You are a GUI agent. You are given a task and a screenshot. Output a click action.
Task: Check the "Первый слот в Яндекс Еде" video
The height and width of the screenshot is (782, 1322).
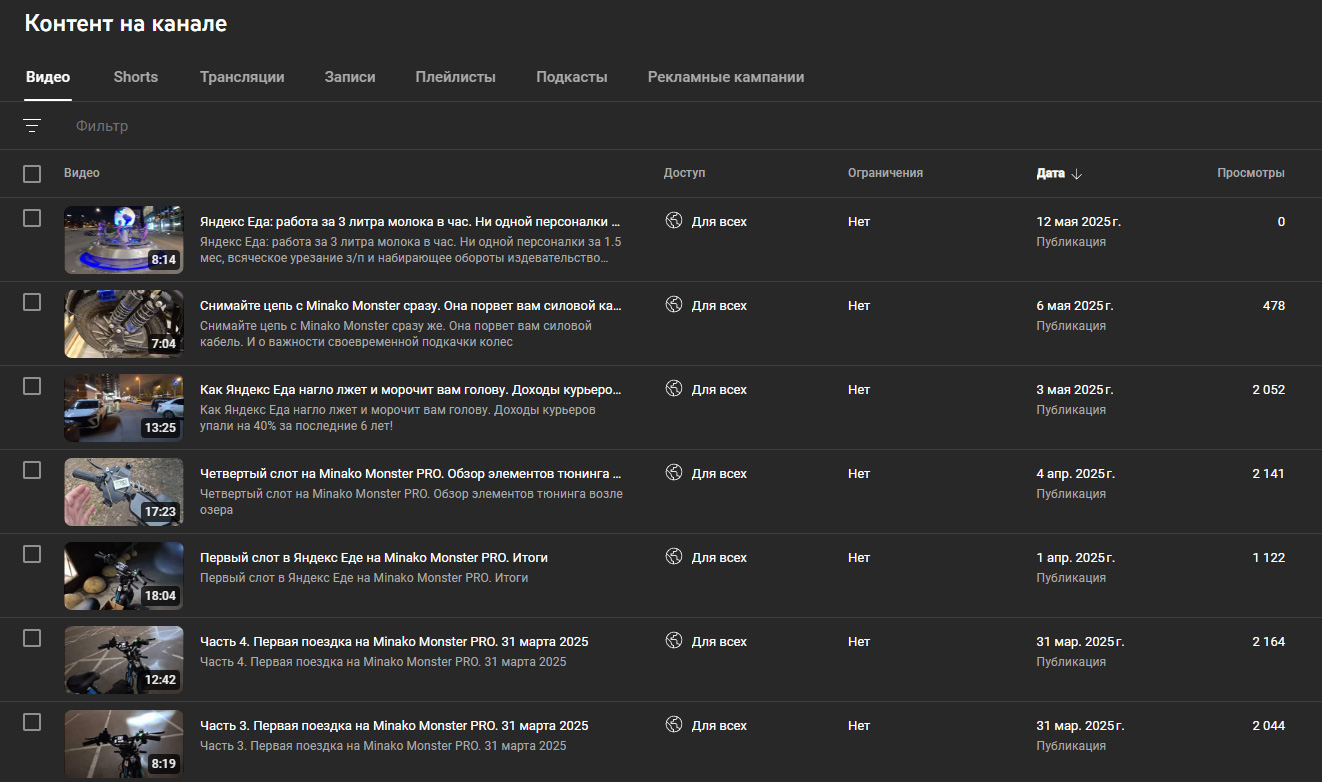point(32,554)
